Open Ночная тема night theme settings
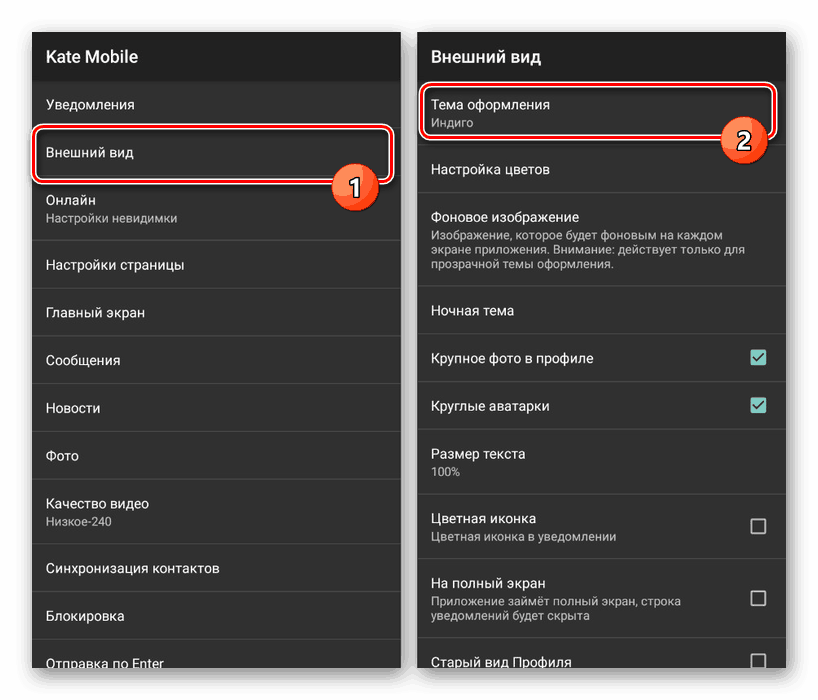Screen dimensions: 818x700 (x=472, y=311)
